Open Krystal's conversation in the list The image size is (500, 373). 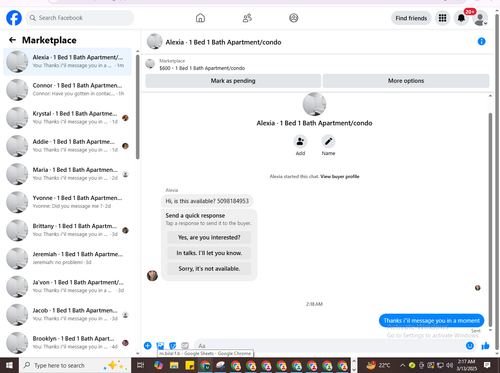pyautogui.click(x=68, y=118)
